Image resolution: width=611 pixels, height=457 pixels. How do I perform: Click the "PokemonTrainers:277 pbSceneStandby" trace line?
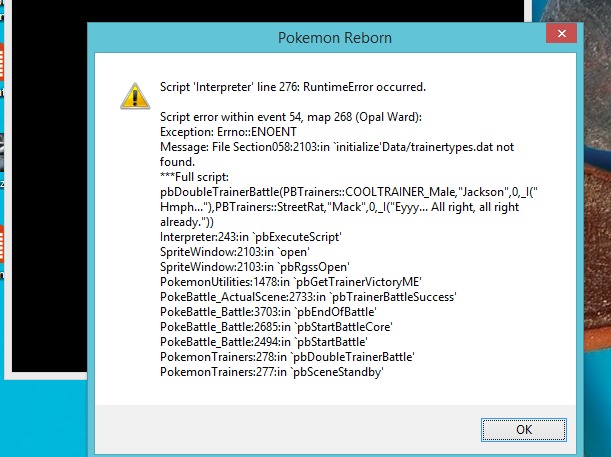point(272,372)
